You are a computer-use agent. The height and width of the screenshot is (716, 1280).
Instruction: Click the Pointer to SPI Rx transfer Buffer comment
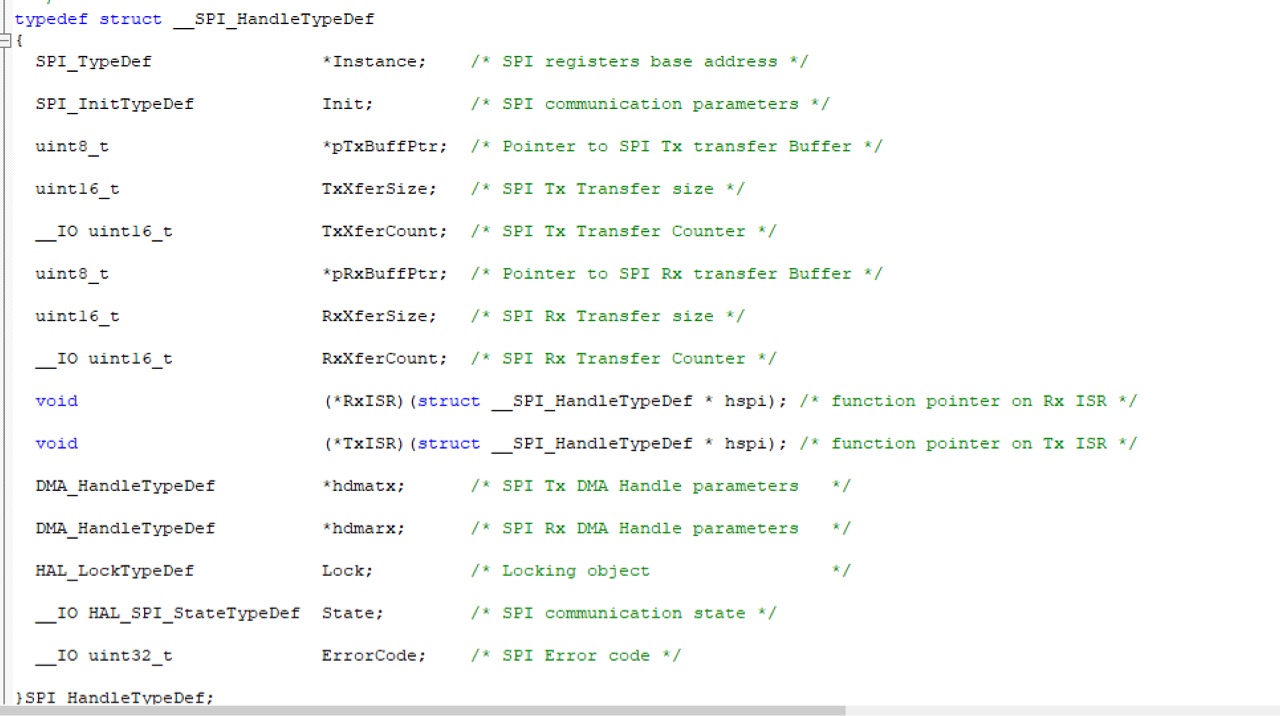676,274
